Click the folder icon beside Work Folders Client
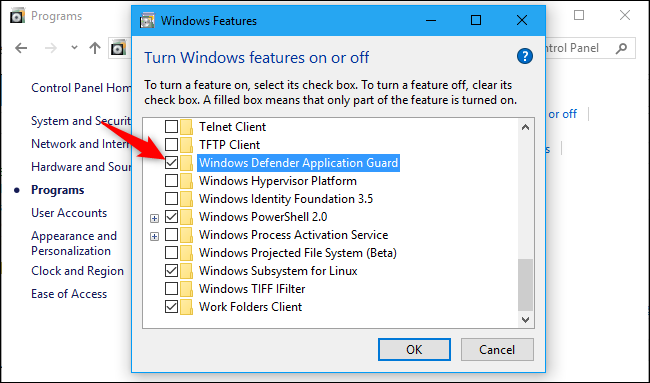This screenshot has height=383, width=650. pos(187,307)
